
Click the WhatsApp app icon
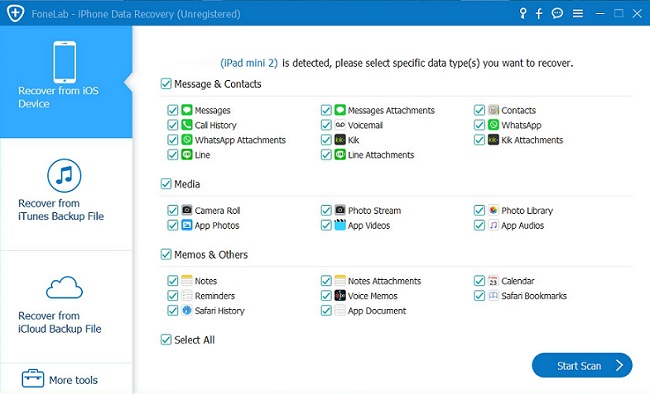coord(493,124)
